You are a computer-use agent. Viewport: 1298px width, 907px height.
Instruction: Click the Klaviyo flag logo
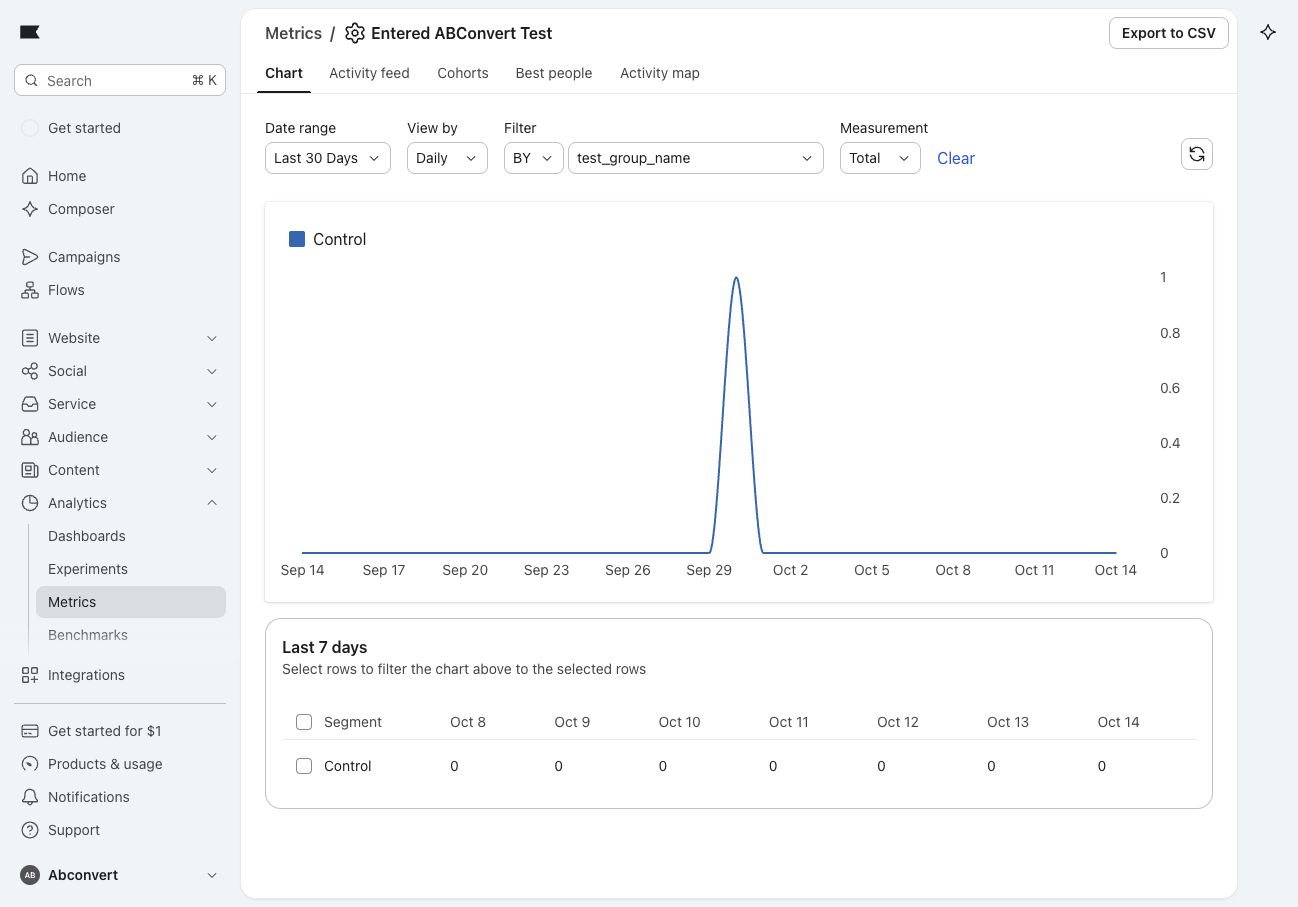(x=30, y=33)
